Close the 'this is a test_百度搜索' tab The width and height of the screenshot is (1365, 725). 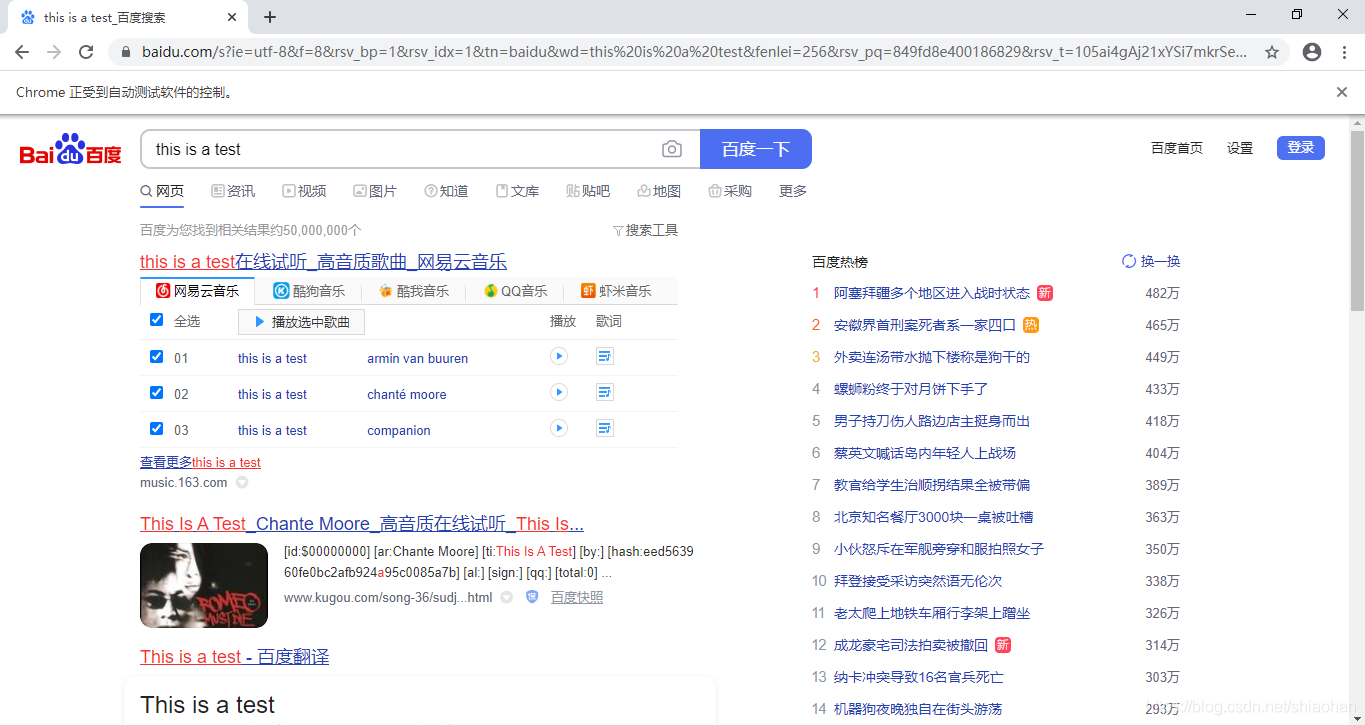232,17
